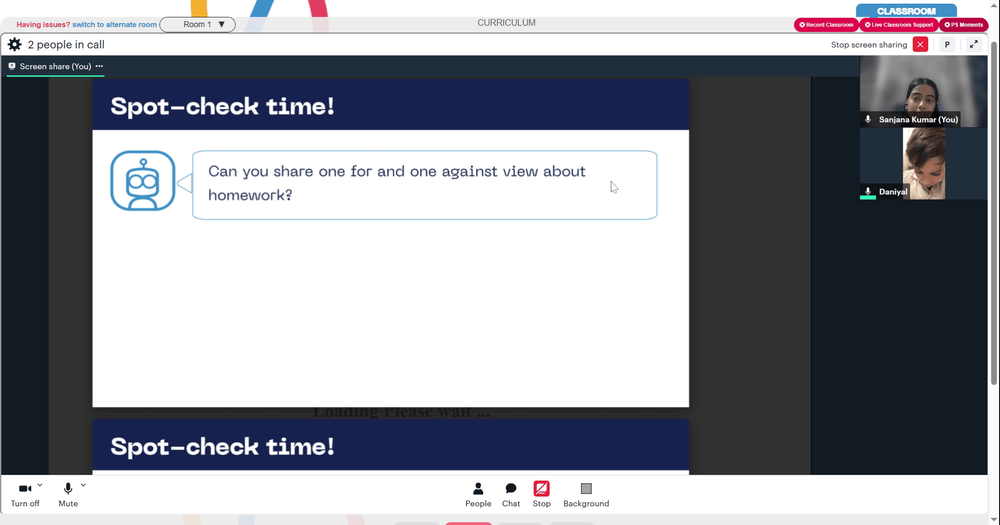Open Screen share tab options ellipsis
1000x525 pixels.
click(99, 66)
